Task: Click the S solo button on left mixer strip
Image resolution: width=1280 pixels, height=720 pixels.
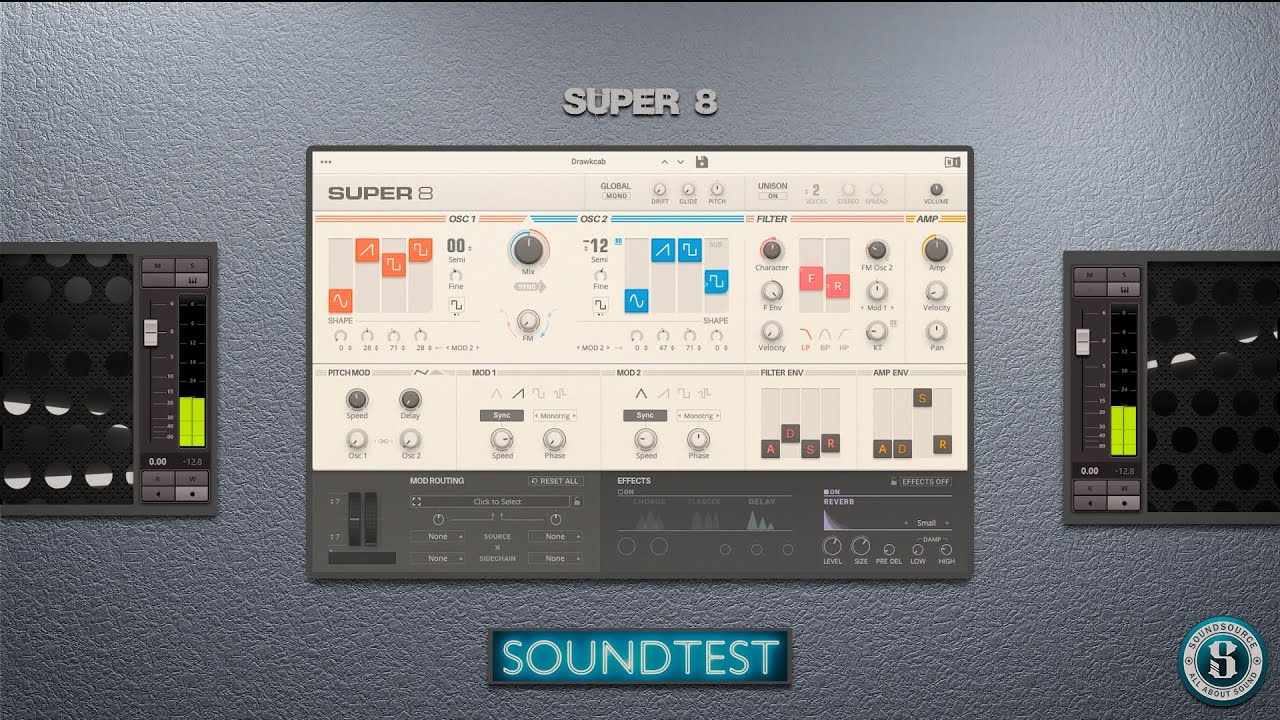Action: (x=192, y=266)
